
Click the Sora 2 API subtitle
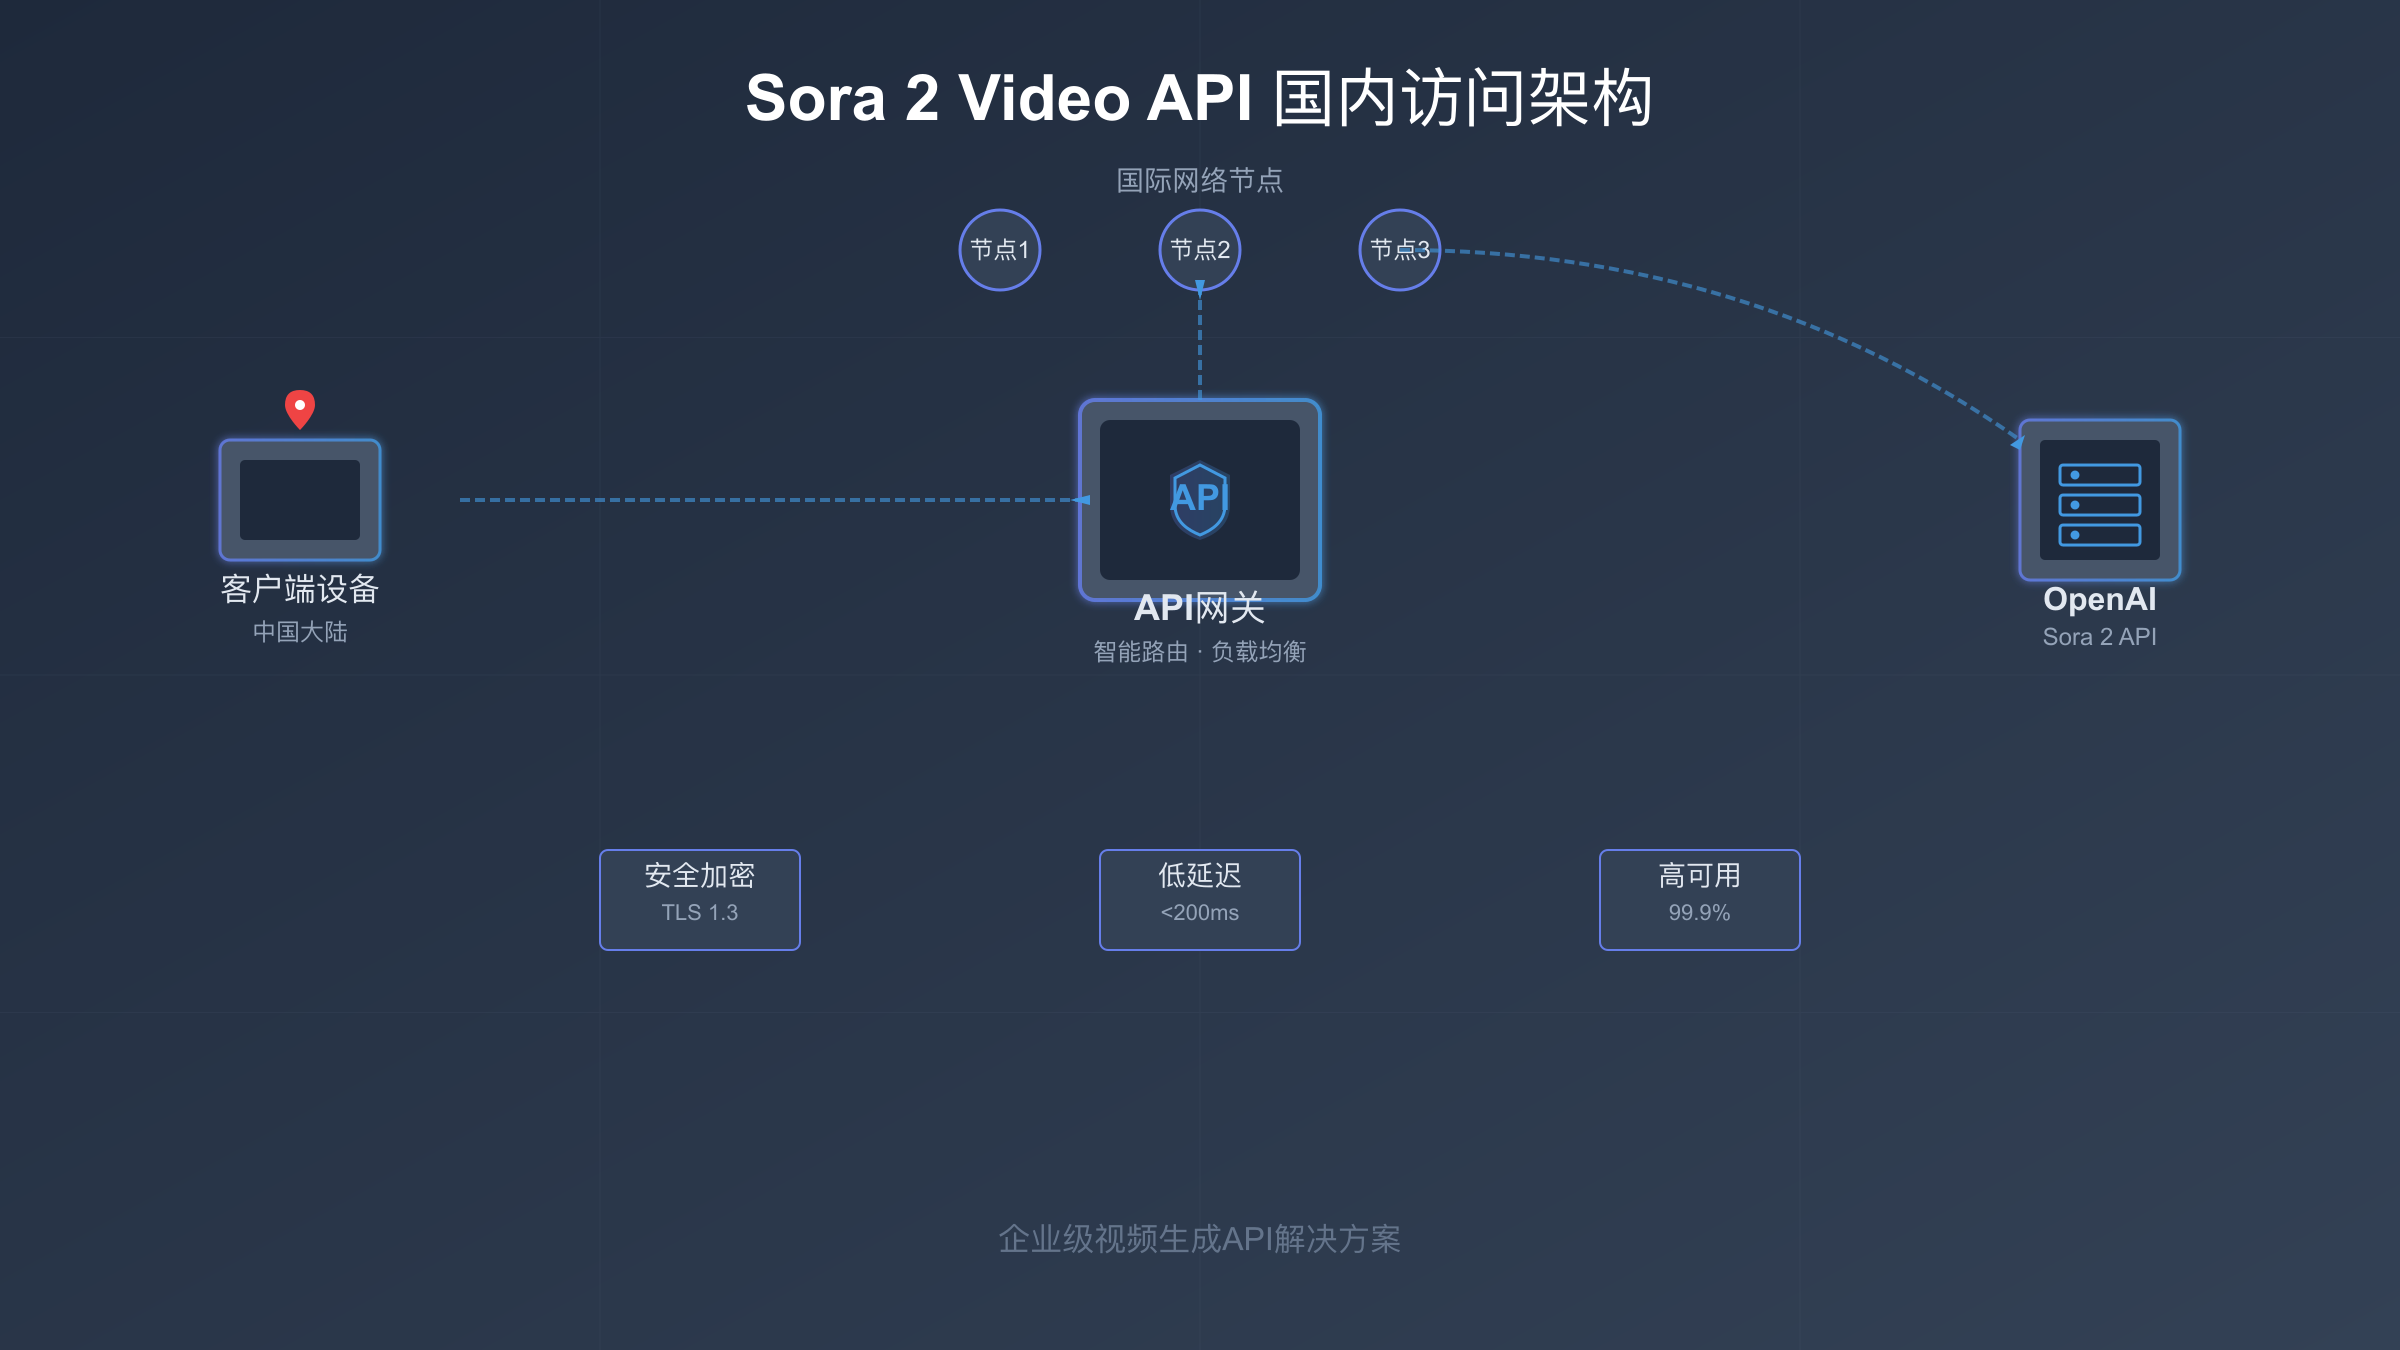tap(2099, 637)
